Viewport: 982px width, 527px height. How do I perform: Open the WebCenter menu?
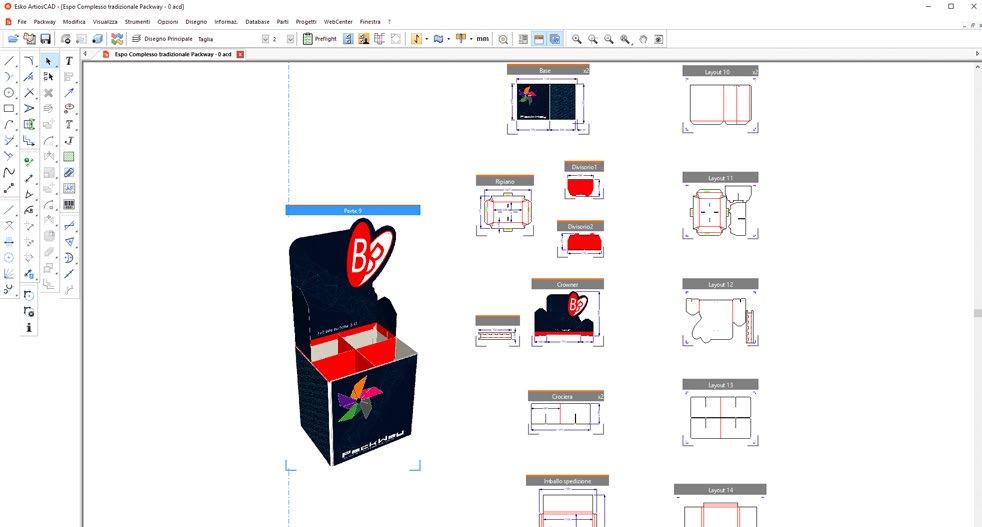[x=338, y=21]
